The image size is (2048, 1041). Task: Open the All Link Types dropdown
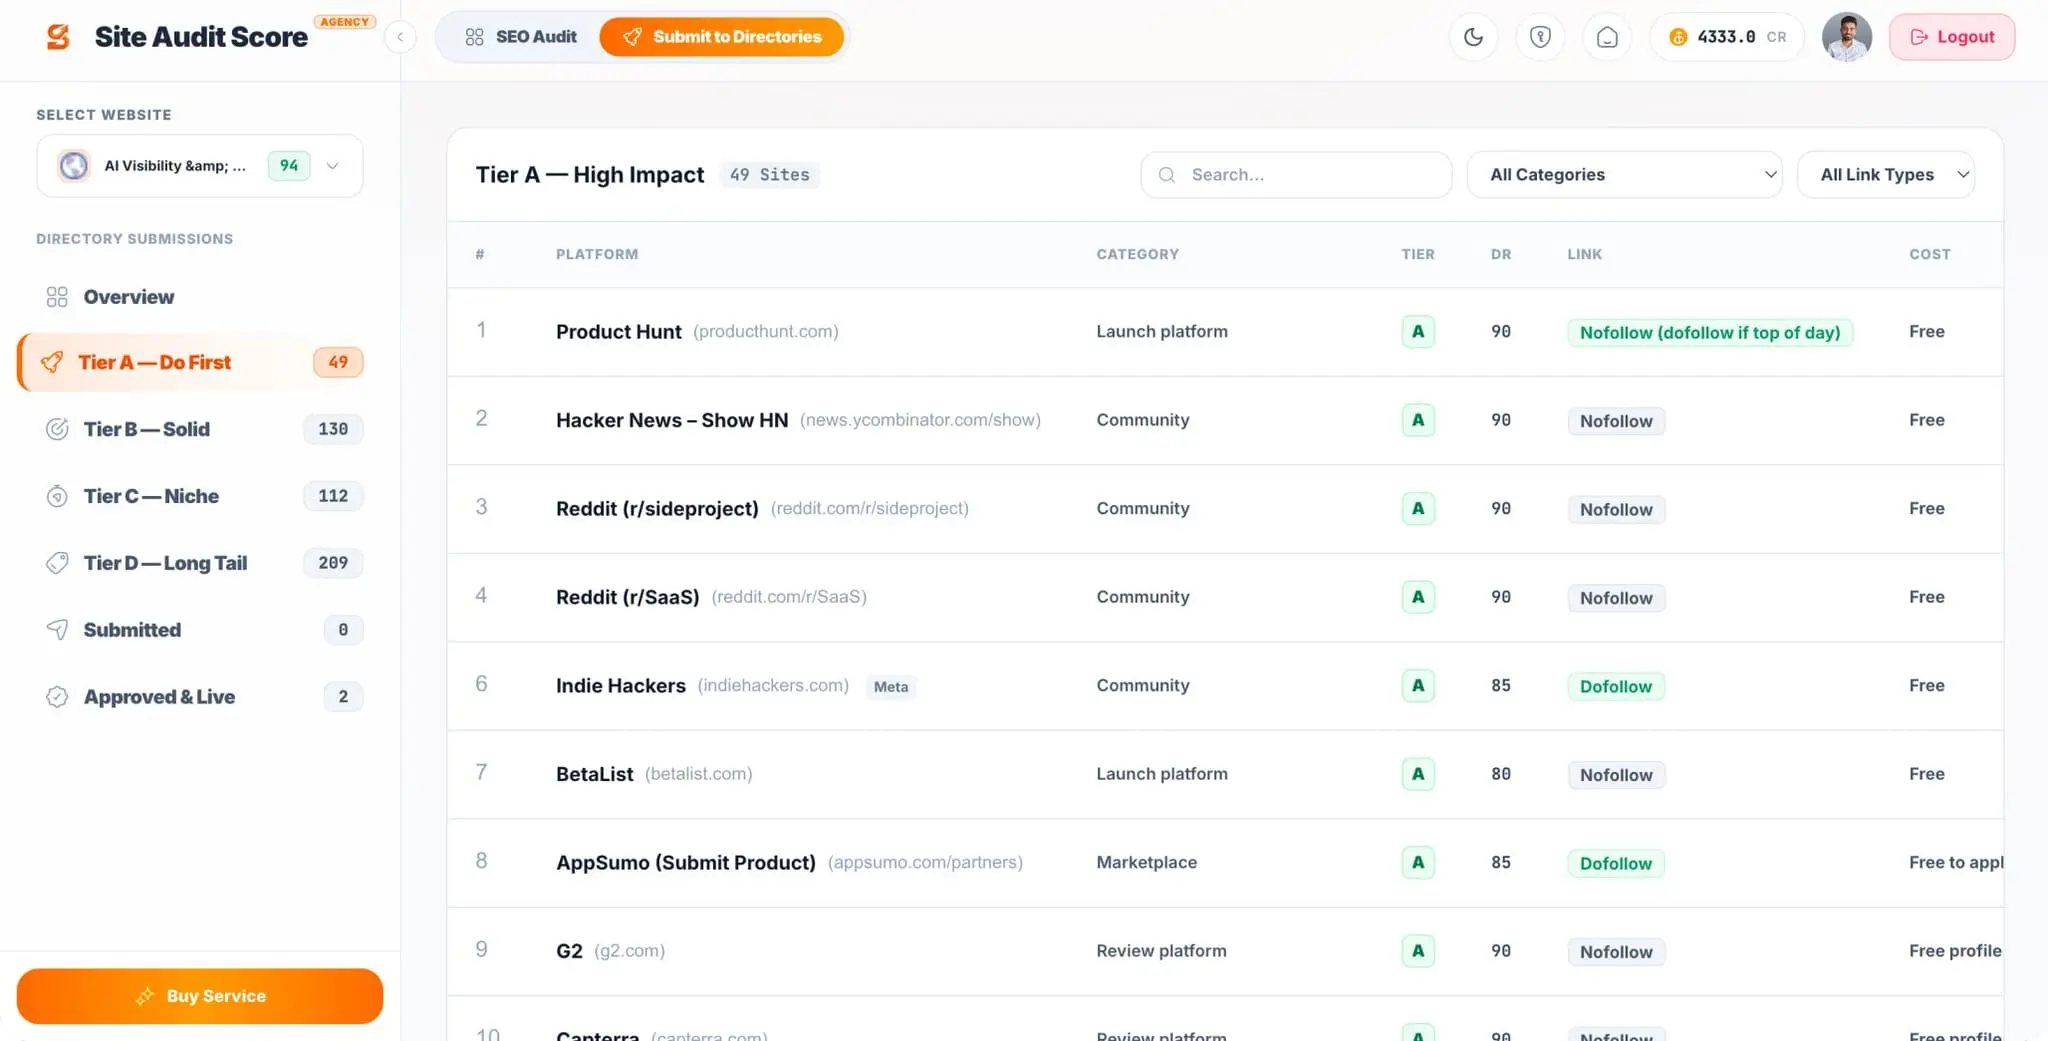[1886, 175]
